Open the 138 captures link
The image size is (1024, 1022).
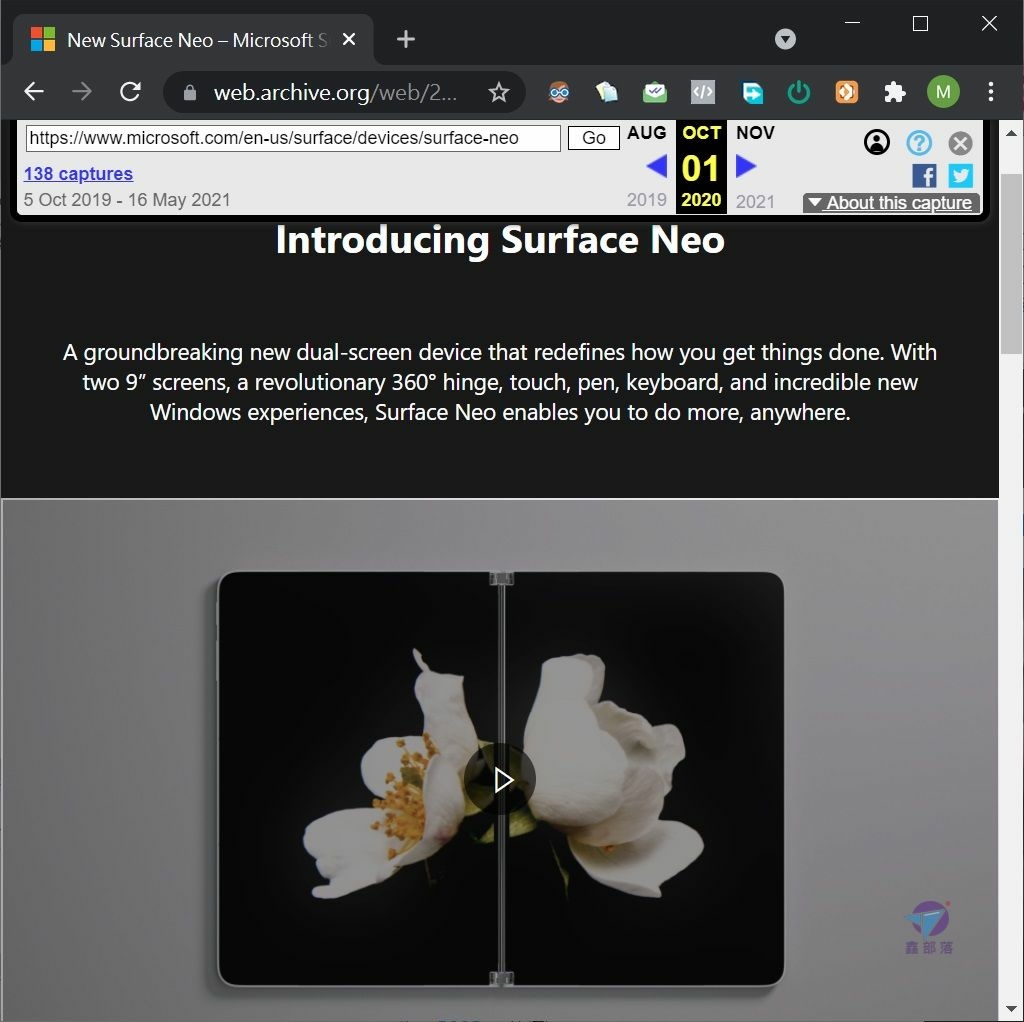(x=78, y=174)
